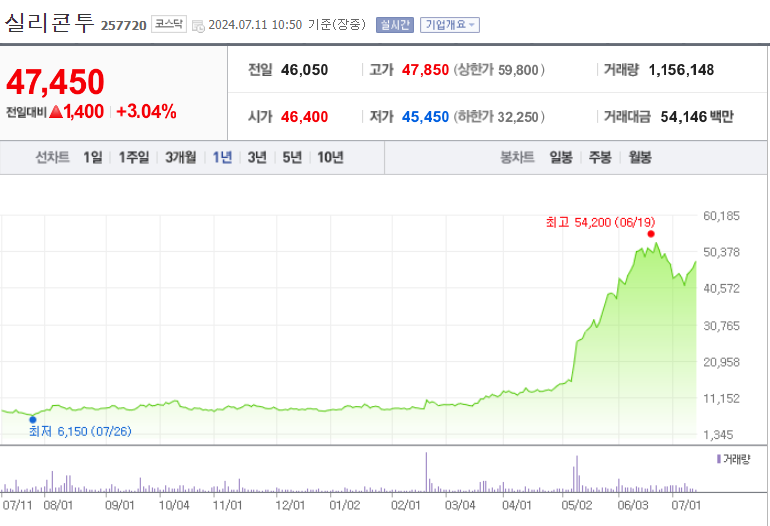Click the stock code 257720
Screen dimensions: 770x526
coord(124,25)
